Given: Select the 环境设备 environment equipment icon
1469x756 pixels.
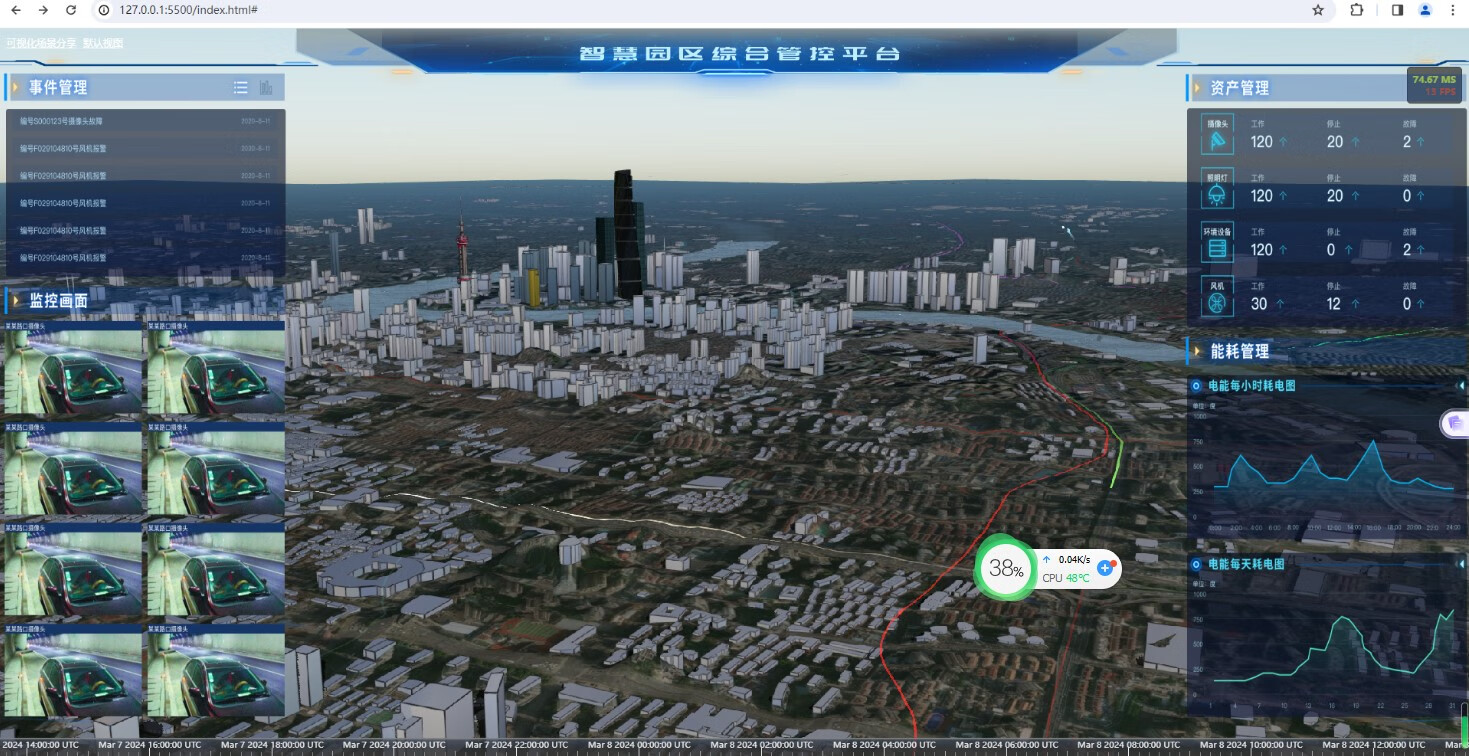Looking at the screenshot, I should (x=1217, y=244).
